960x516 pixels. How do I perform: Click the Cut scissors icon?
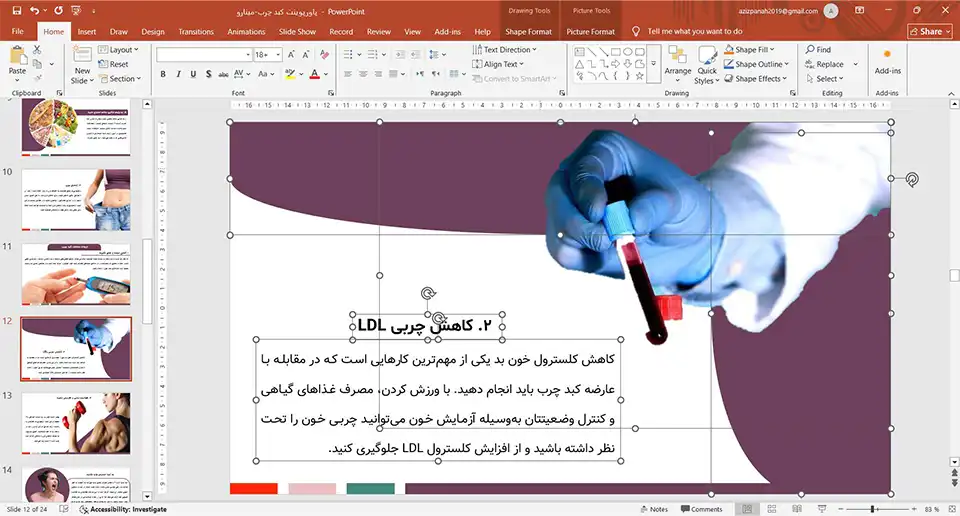click(x=37, y=50)
